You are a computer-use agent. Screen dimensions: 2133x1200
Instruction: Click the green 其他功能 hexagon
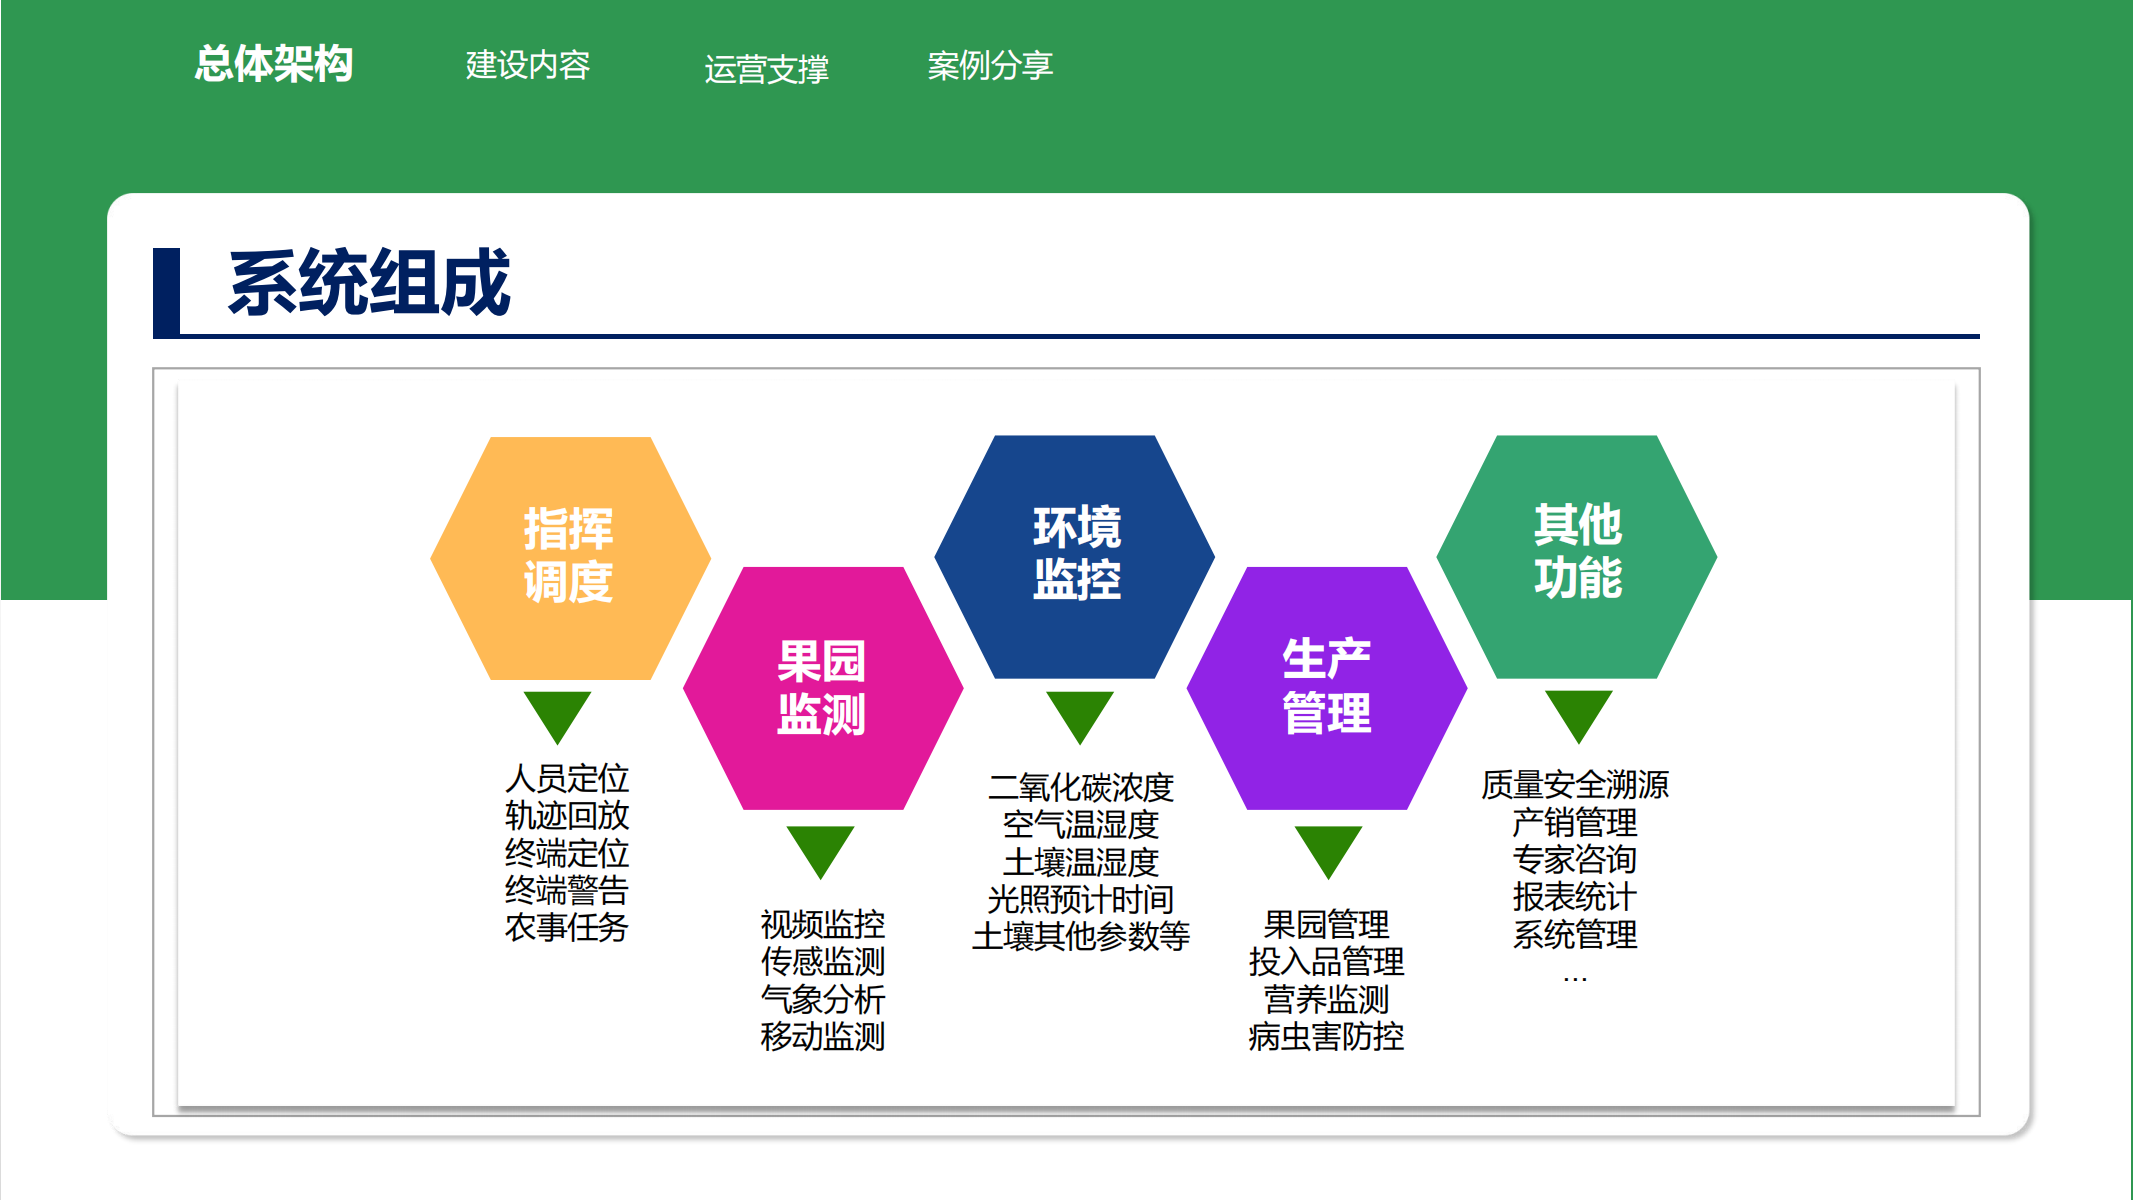tap(1577, 555)
